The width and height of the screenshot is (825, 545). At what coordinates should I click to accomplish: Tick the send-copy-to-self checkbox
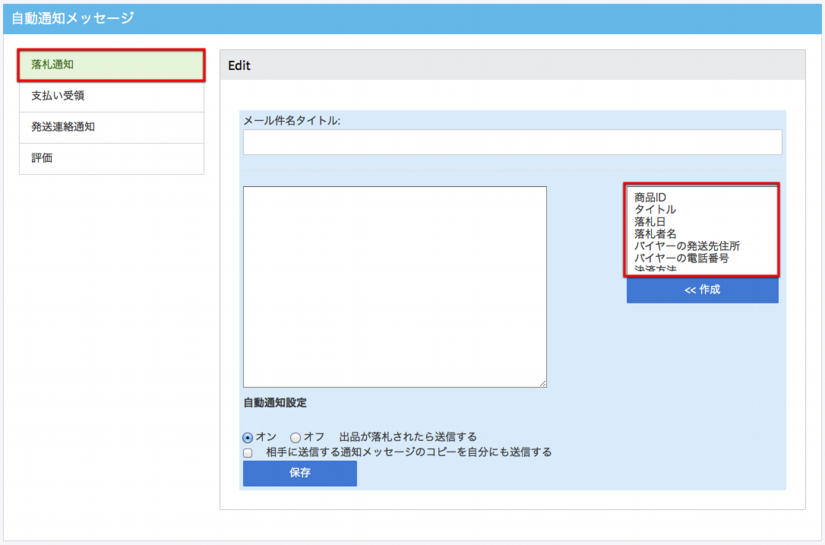[248, 452]
